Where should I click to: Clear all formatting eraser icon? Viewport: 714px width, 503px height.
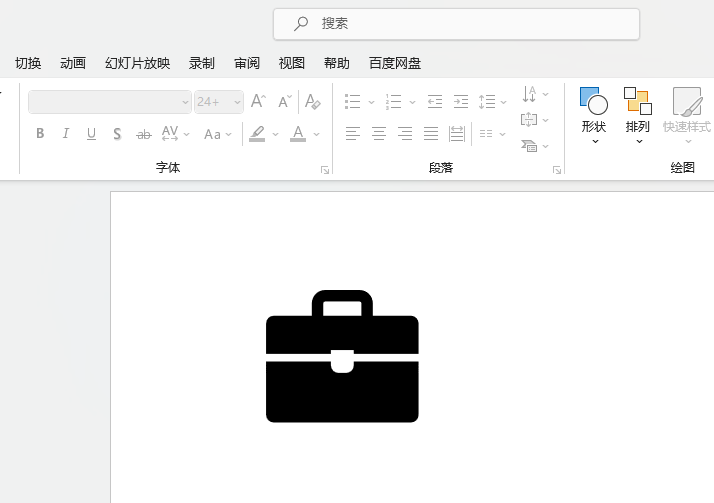[x=313, y=101]
